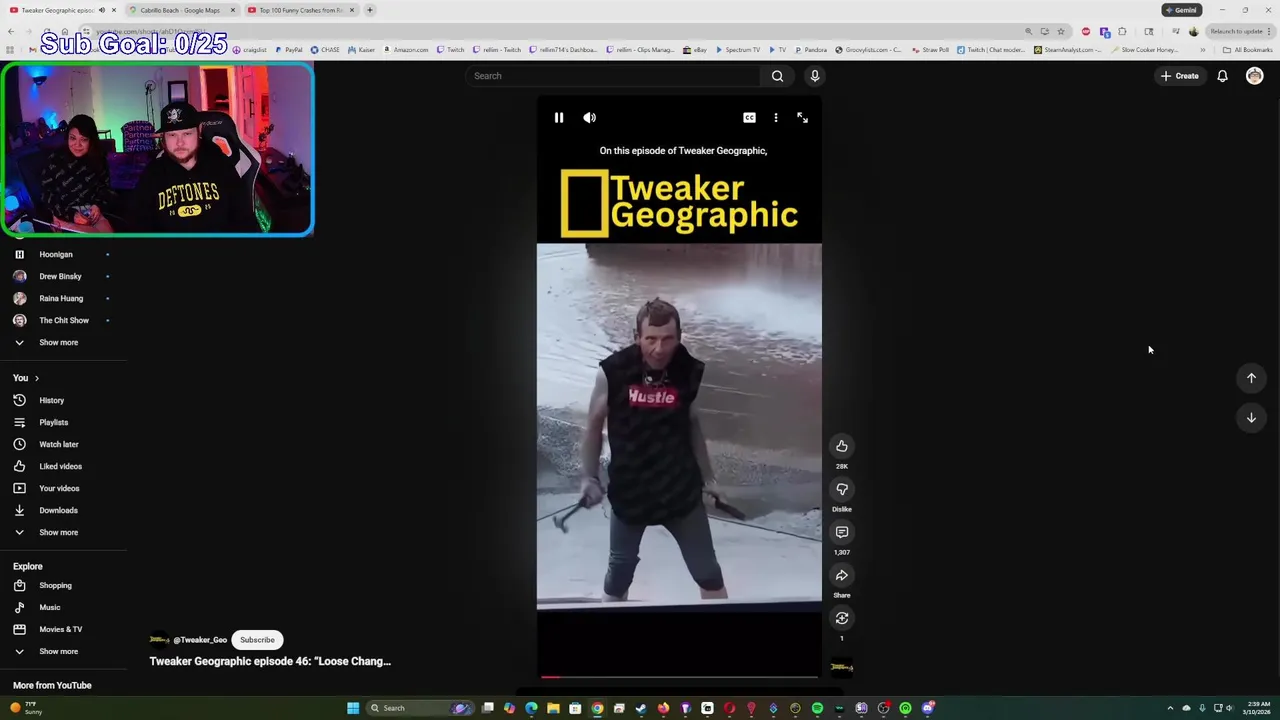1280x720 pixels.
Task: Start voice search with microphone icon
Action: 815,76
